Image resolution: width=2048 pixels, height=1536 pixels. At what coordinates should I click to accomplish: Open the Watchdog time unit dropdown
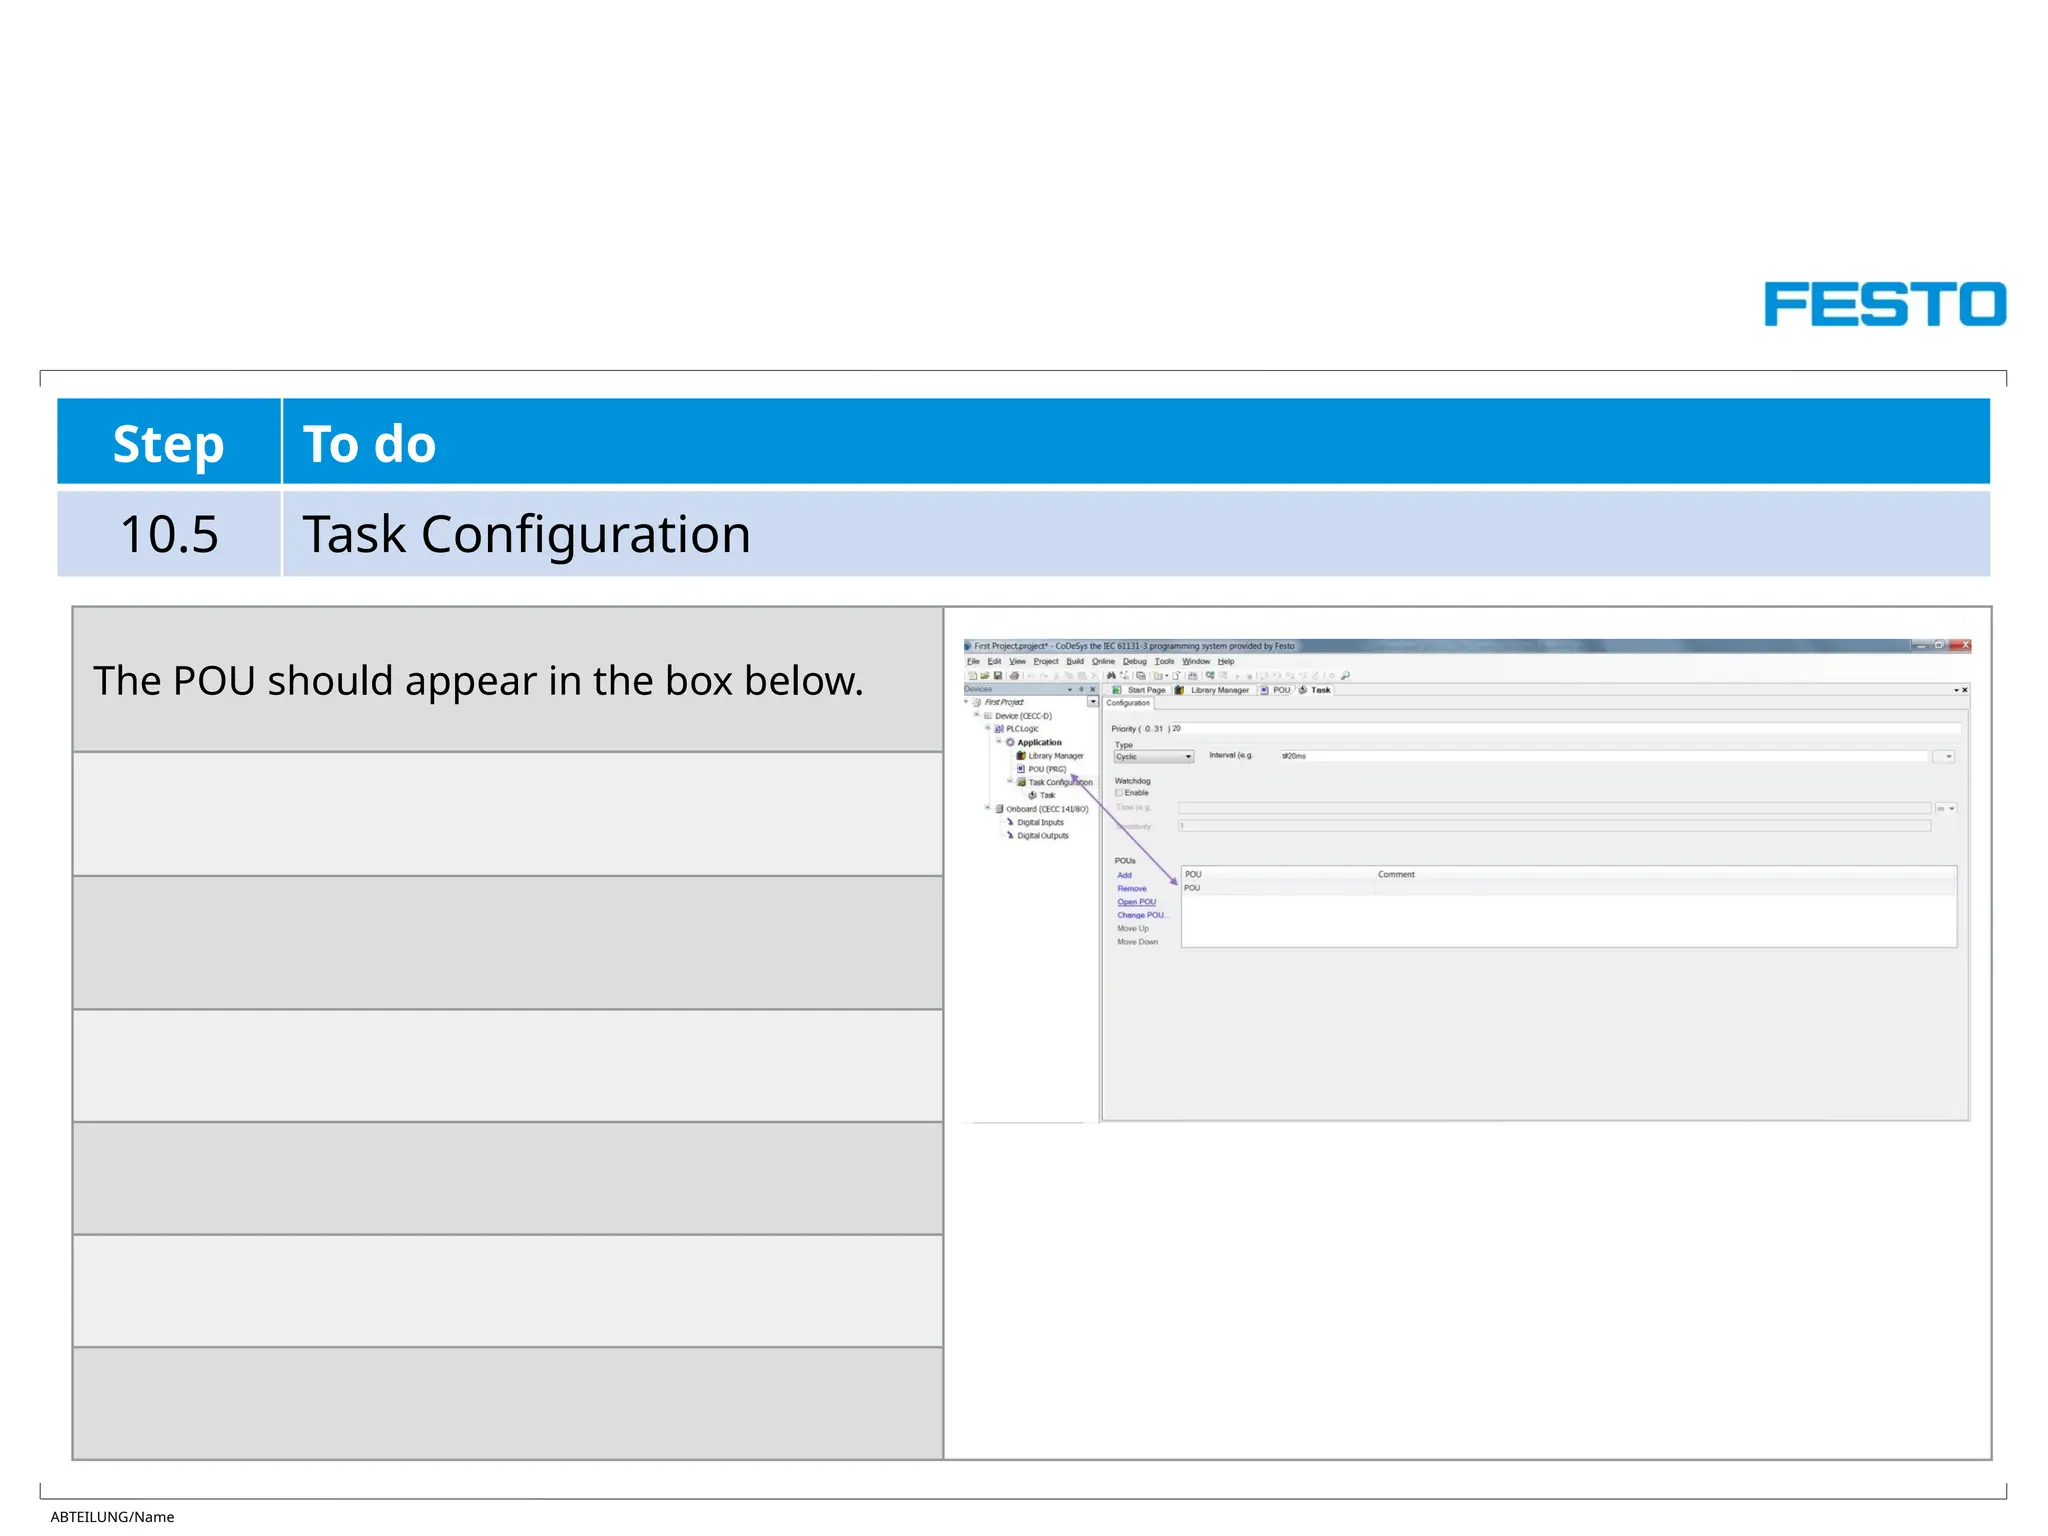[x=1946, y=808]
